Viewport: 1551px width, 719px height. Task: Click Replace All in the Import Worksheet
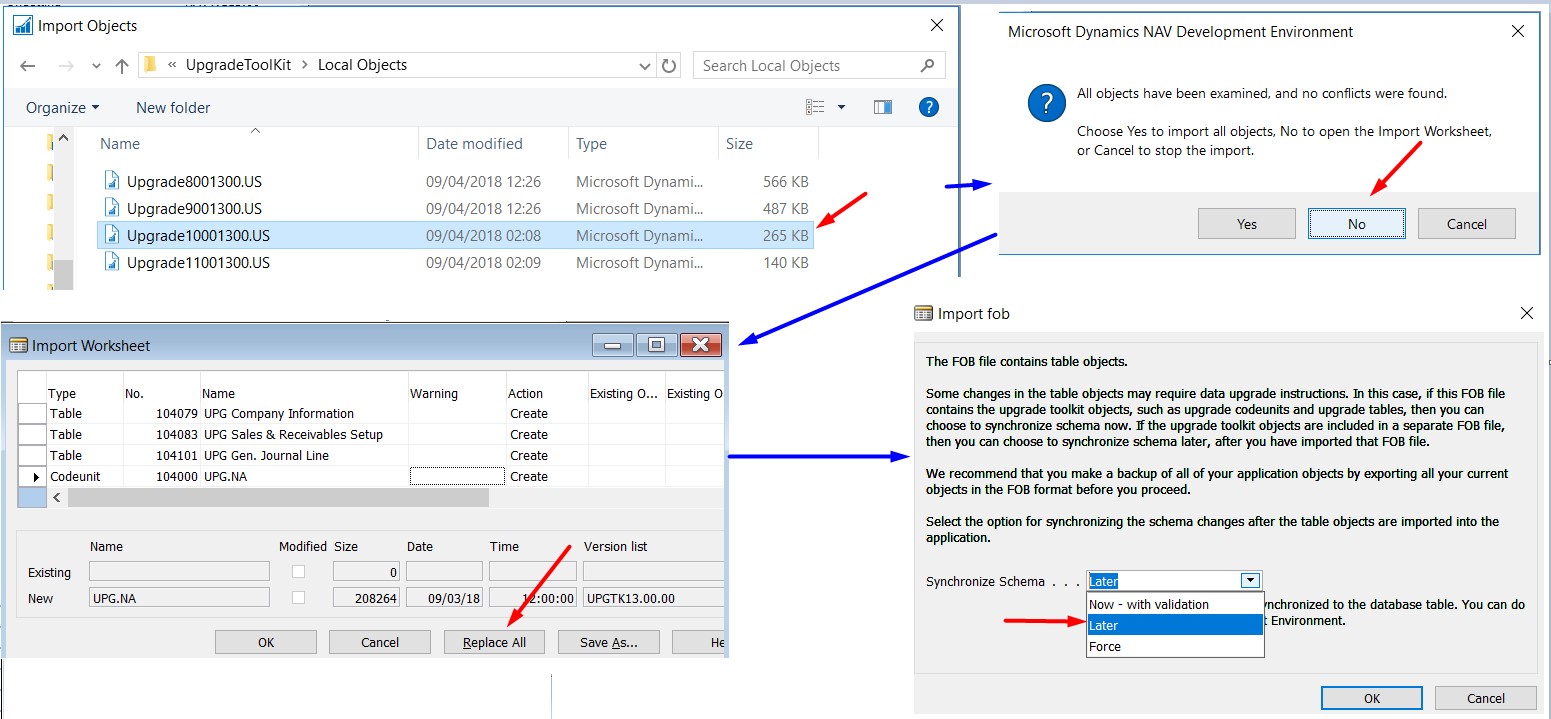point(494,642)
